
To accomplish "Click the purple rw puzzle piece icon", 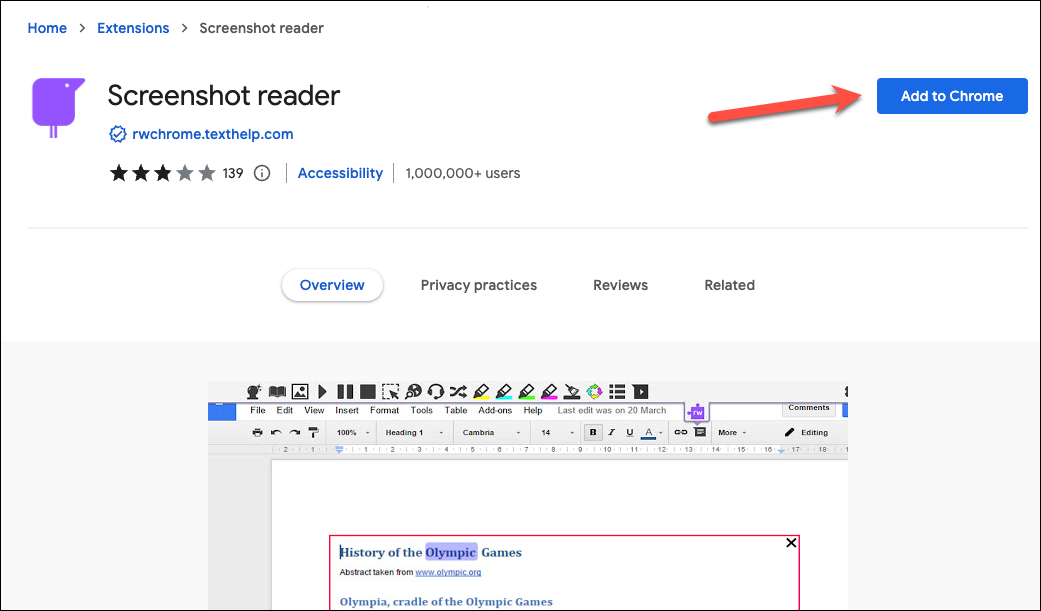I will (x=696, y=412).
